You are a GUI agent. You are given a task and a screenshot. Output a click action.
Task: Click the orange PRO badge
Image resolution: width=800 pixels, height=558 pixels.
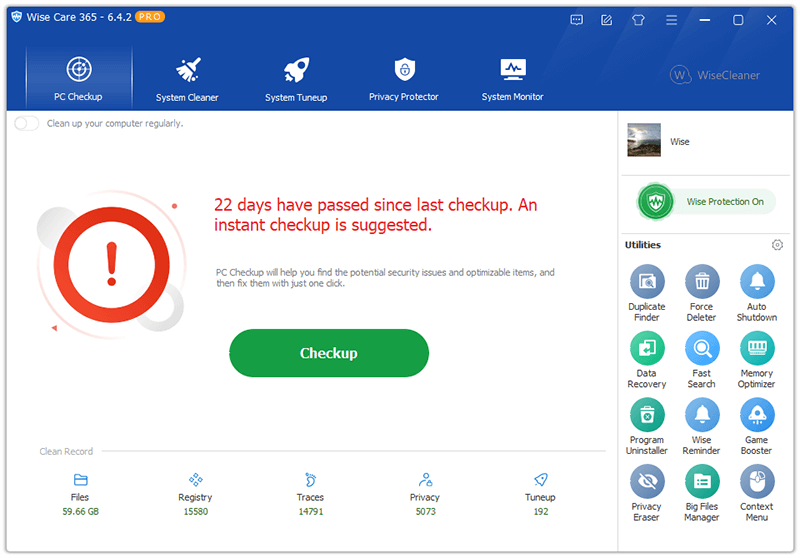(150, 17)
